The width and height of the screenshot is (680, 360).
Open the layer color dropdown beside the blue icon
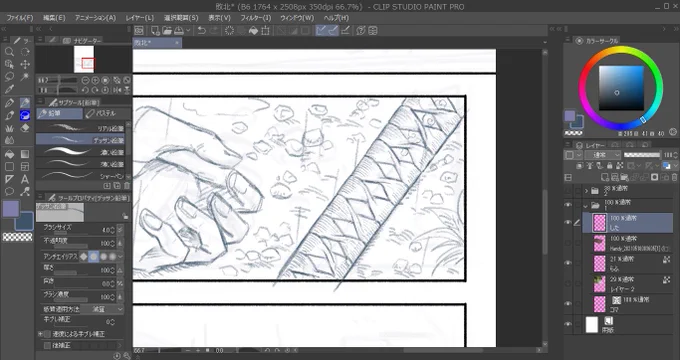point(675,166)
